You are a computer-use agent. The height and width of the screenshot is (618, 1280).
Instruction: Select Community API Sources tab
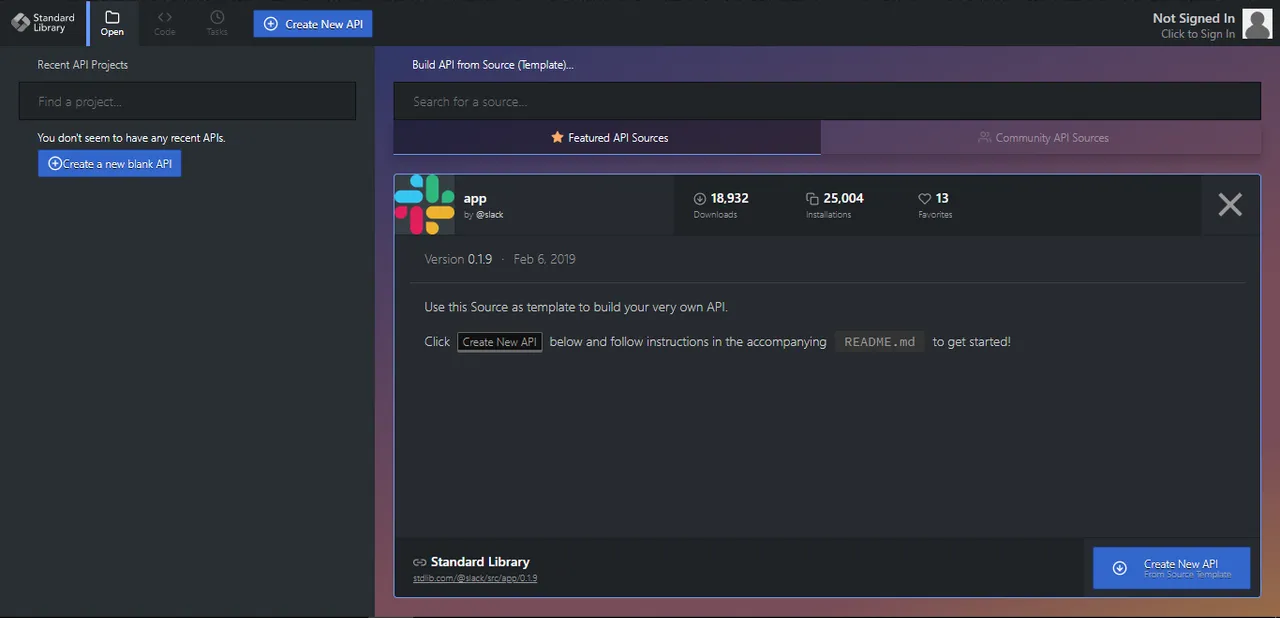1041,138
